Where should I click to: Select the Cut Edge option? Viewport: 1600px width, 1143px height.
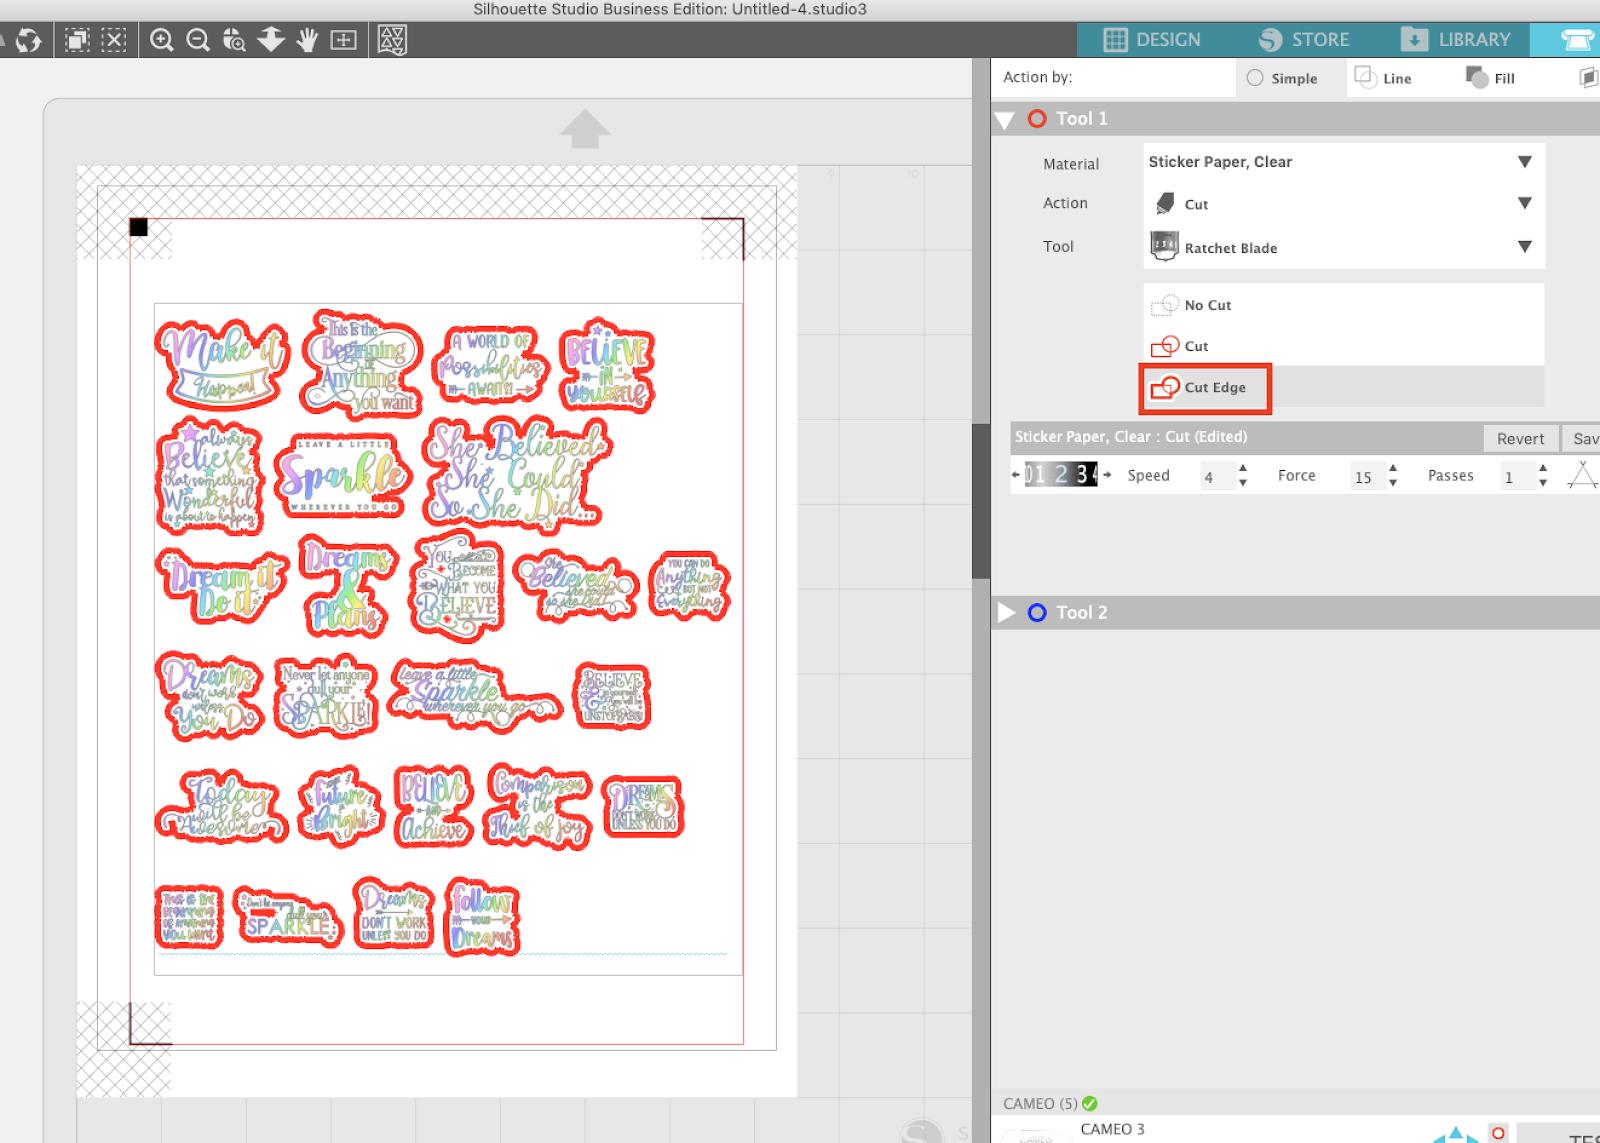pos(1204,388)
